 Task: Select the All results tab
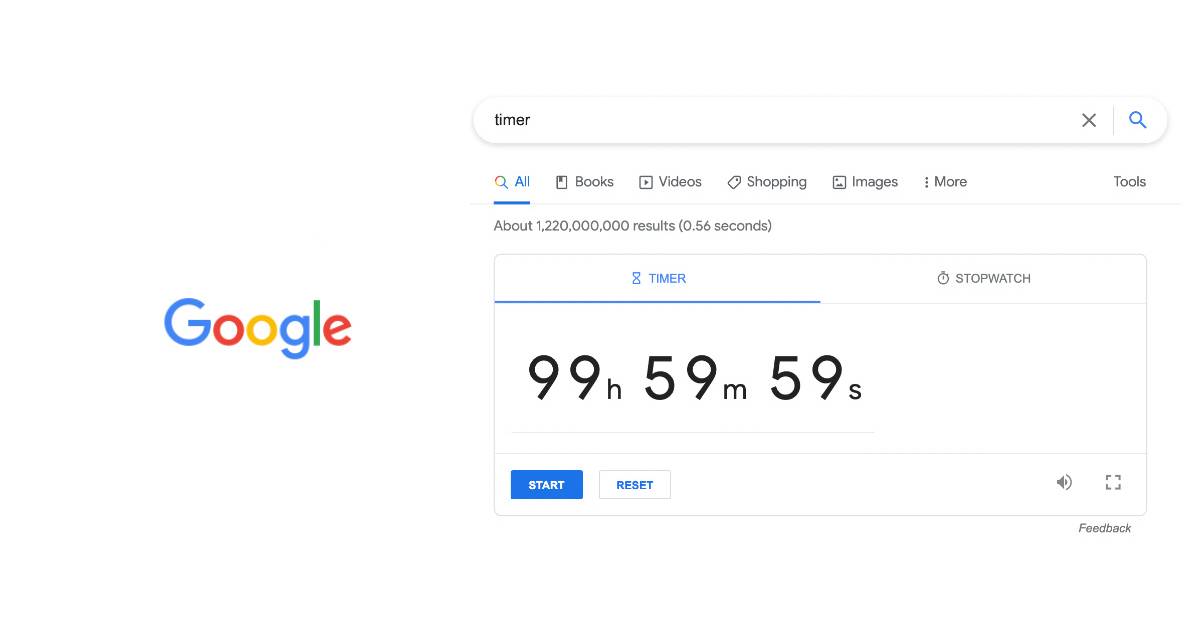[x=512, y=182]
